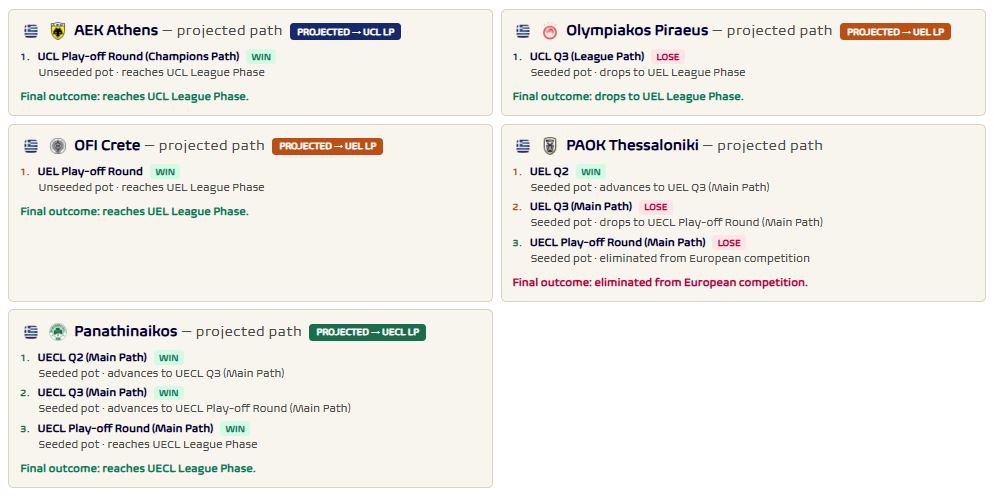The width and height of the screenshot is (994, 499).
Task: Click the LOSE tag on UEL Q3 (Main Path)
Action: coord(655,207)
